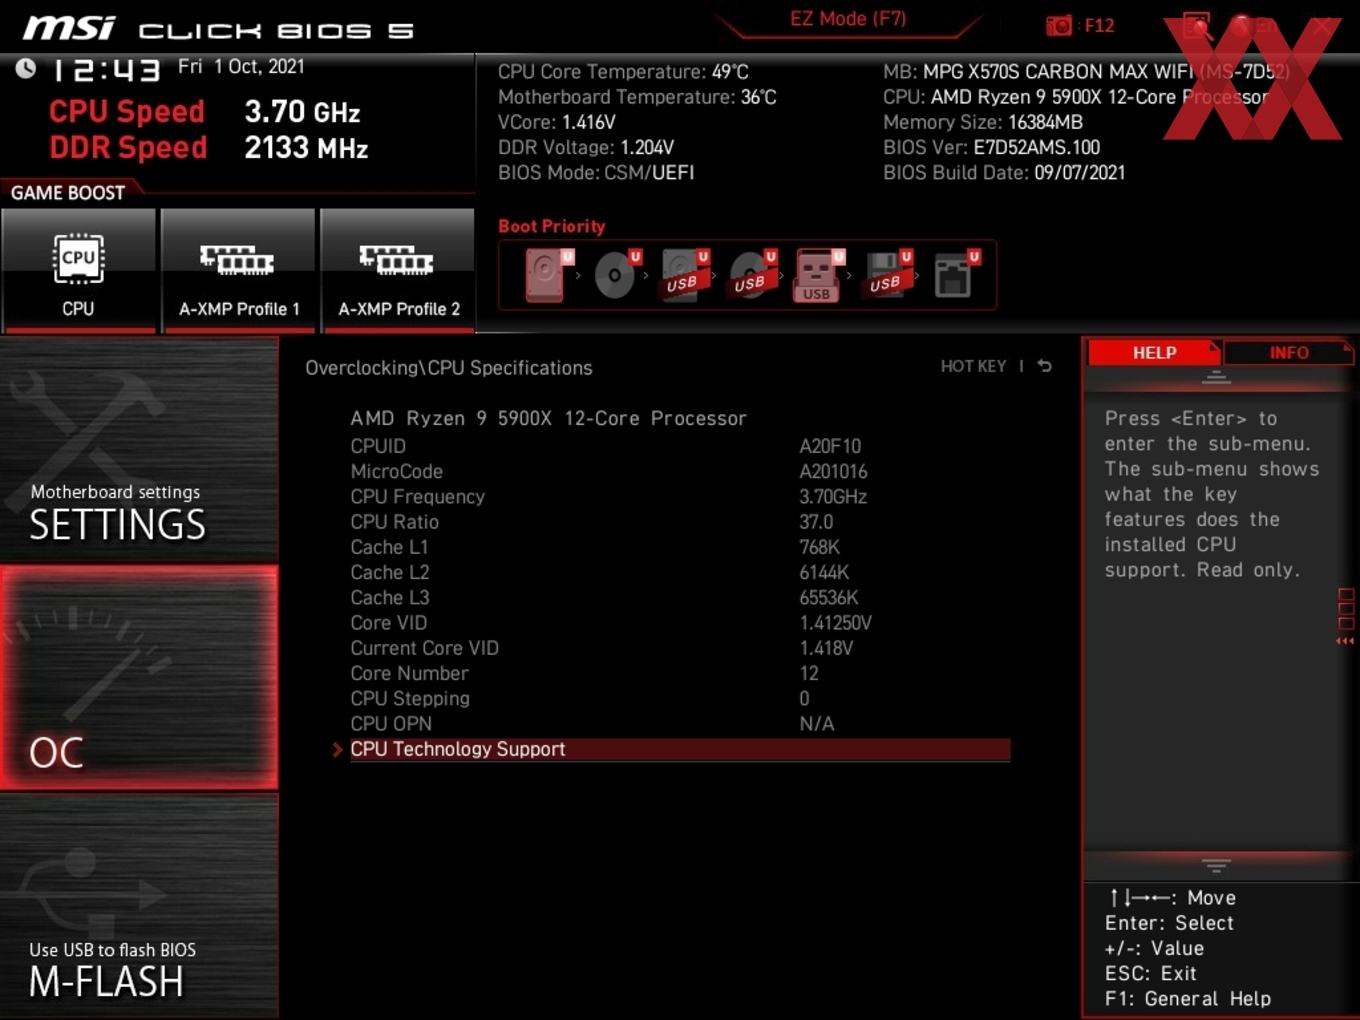1360x1020 pixels.
Task: Select the network boot priority icon
Action: [x=955, y=275]
